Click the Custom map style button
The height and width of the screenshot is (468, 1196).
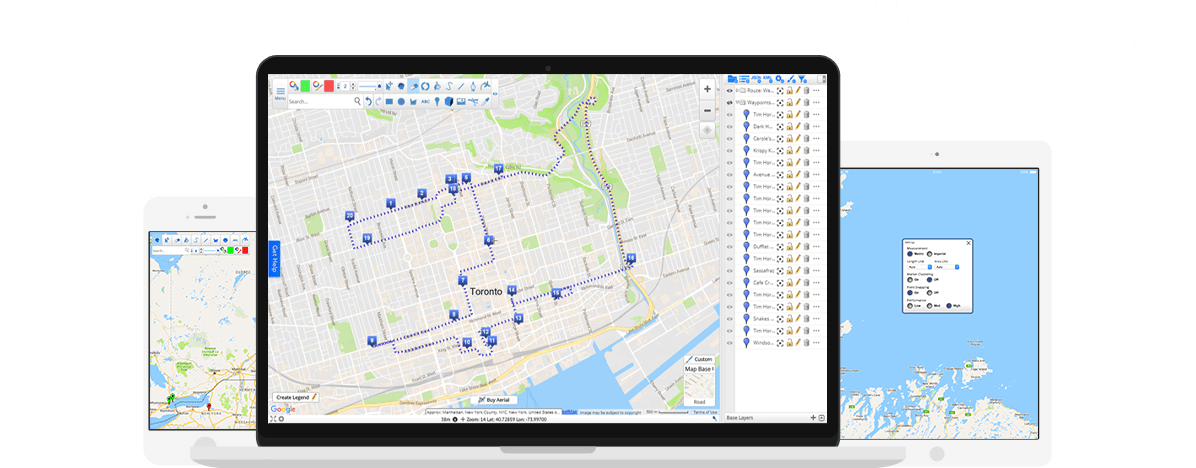click(x=699, y=359)
